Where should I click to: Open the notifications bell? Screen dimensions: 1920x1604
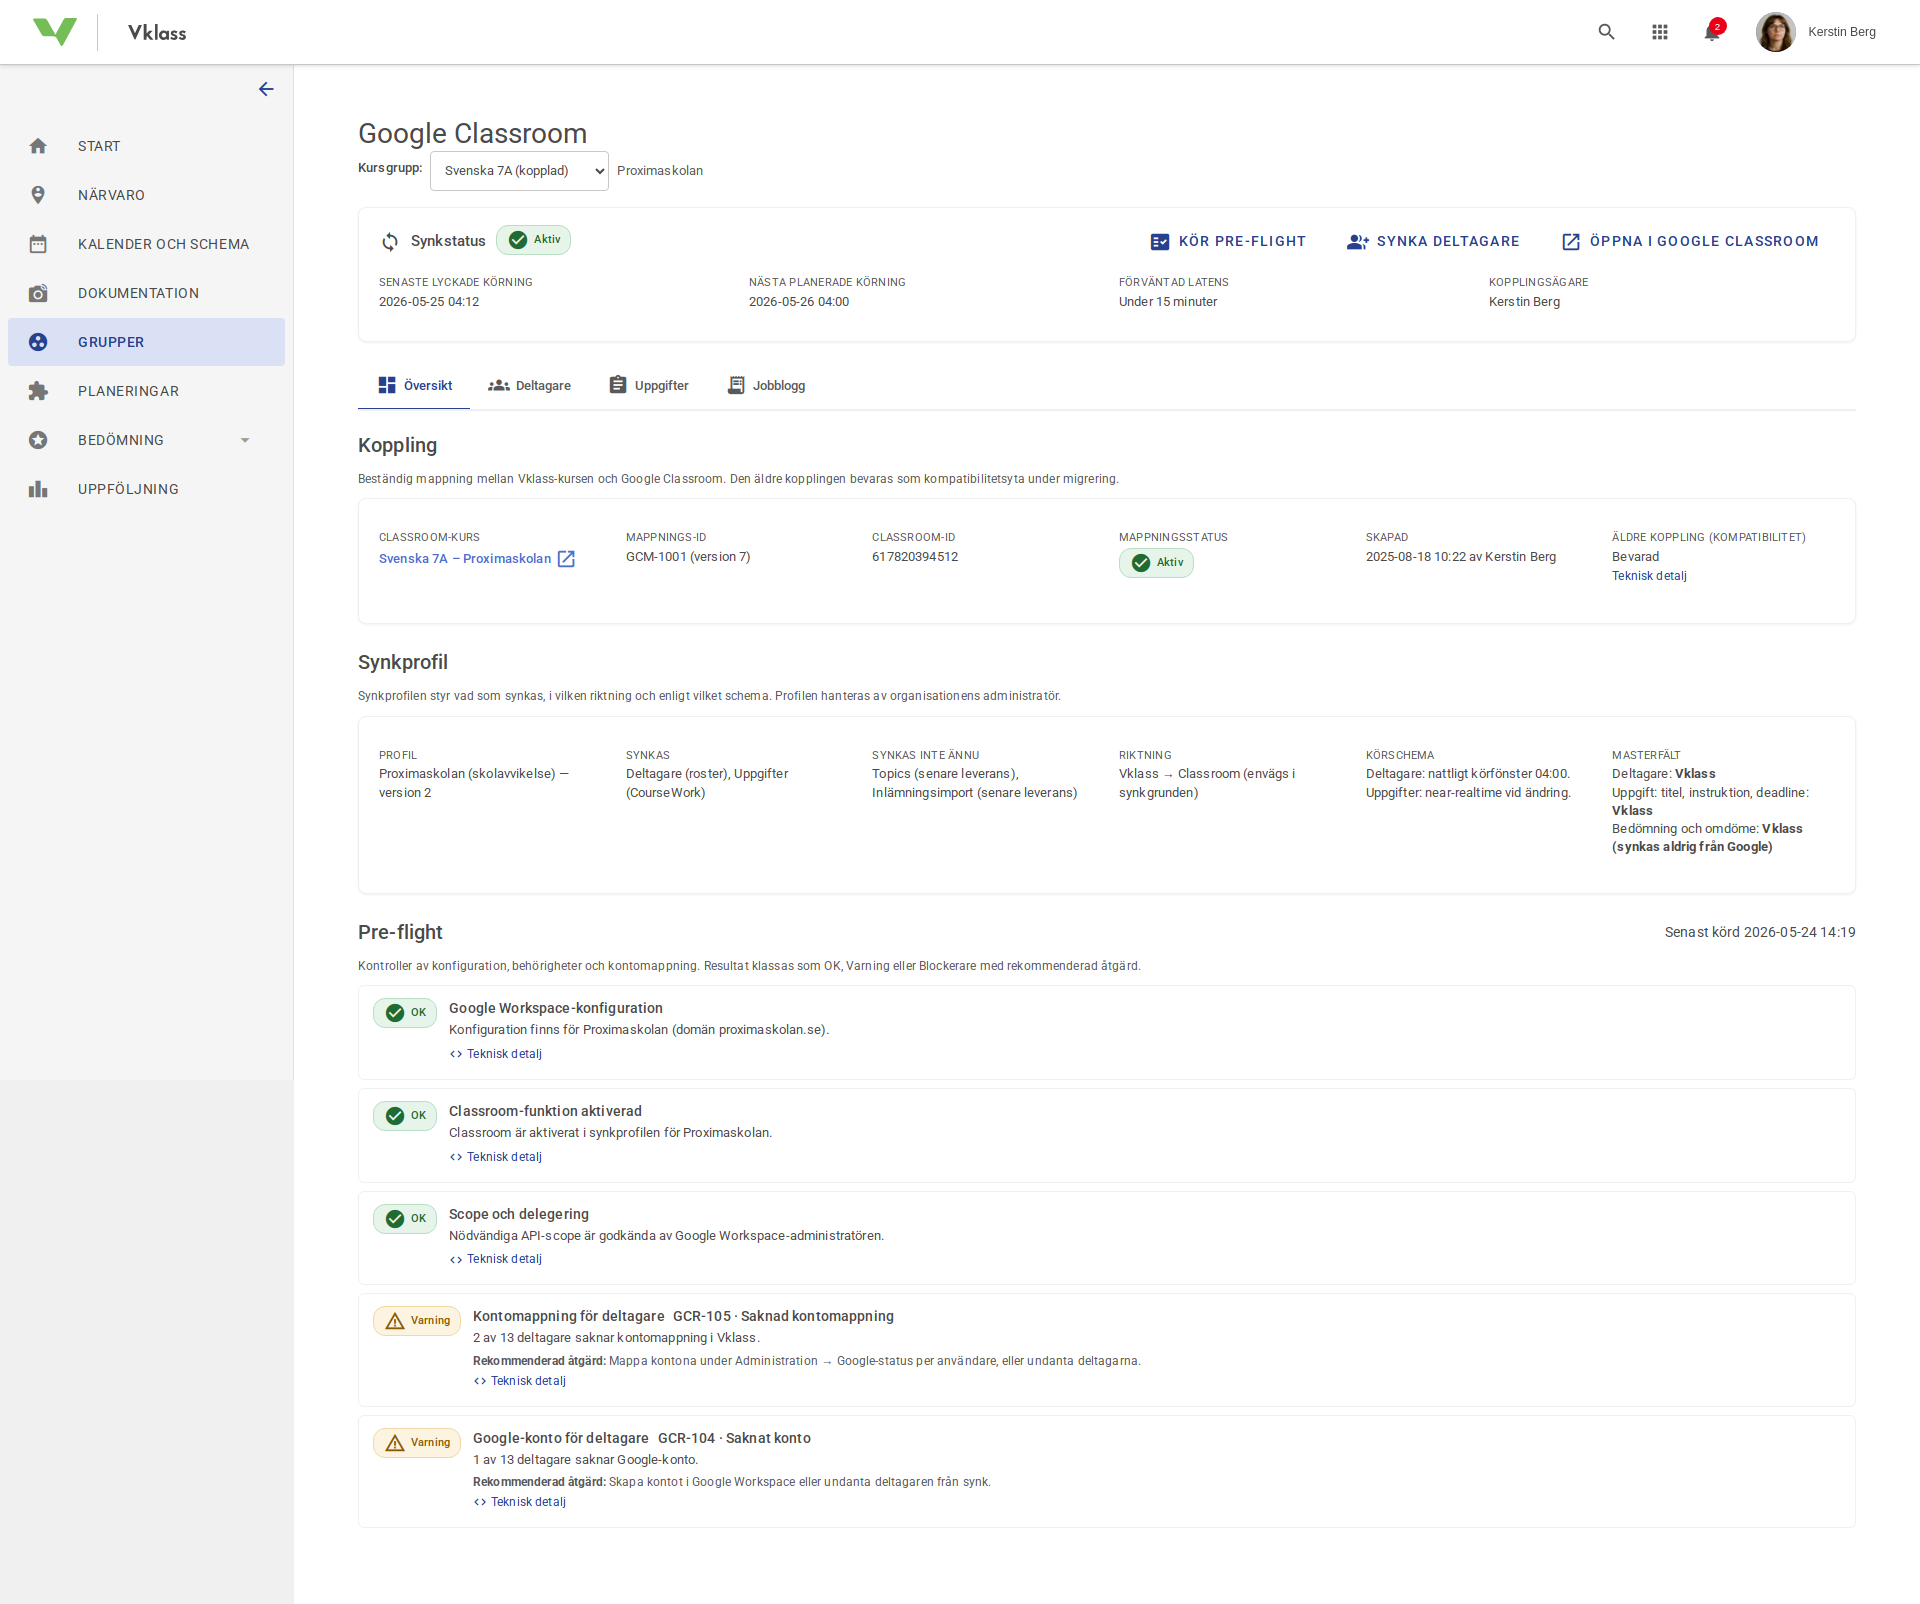(x=1713, y=32)
